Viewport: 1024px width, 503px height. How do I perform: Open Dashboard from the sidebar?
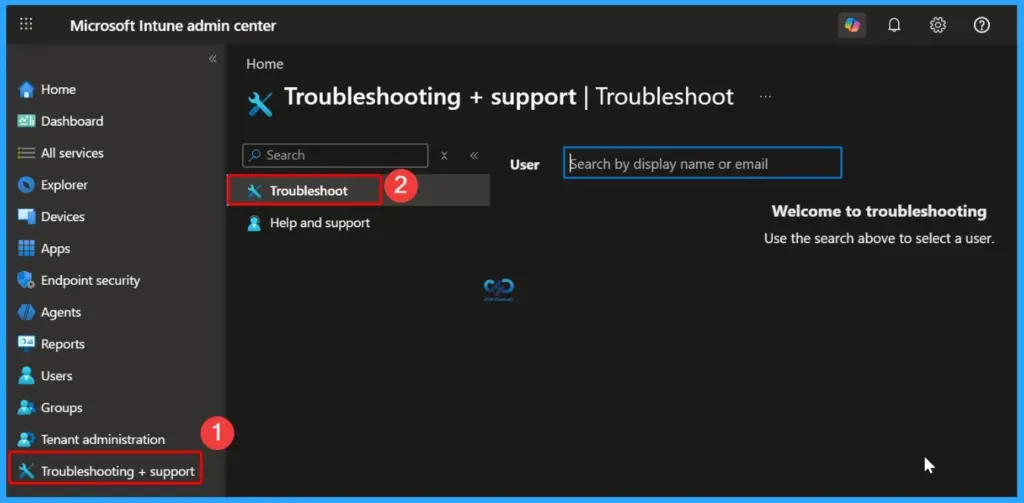coord(72,121)
